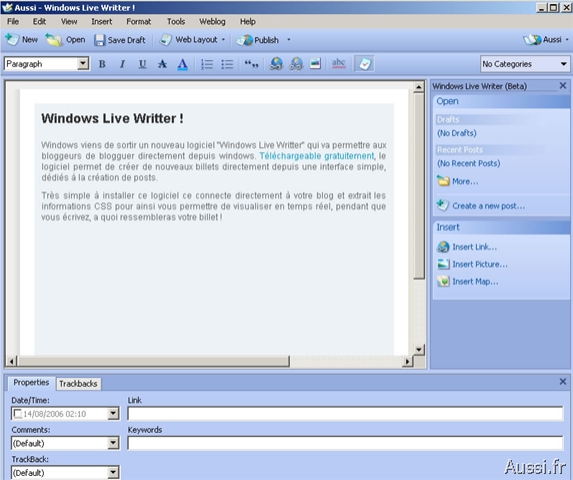Image resolution: width=573 pixels, height=480 pixels.
Task: Click the insert picture toolbar icon
Action: click(315, 64)
